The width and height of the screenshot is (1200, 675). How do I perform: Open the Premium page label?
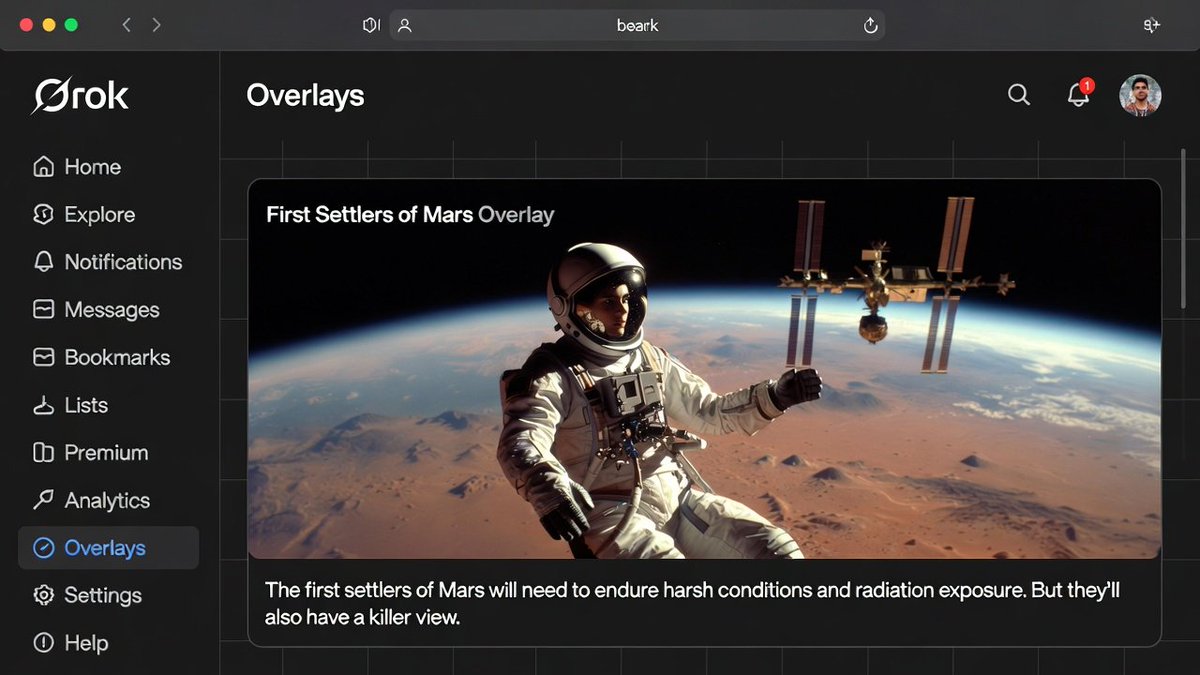click(x=106, y=453)
